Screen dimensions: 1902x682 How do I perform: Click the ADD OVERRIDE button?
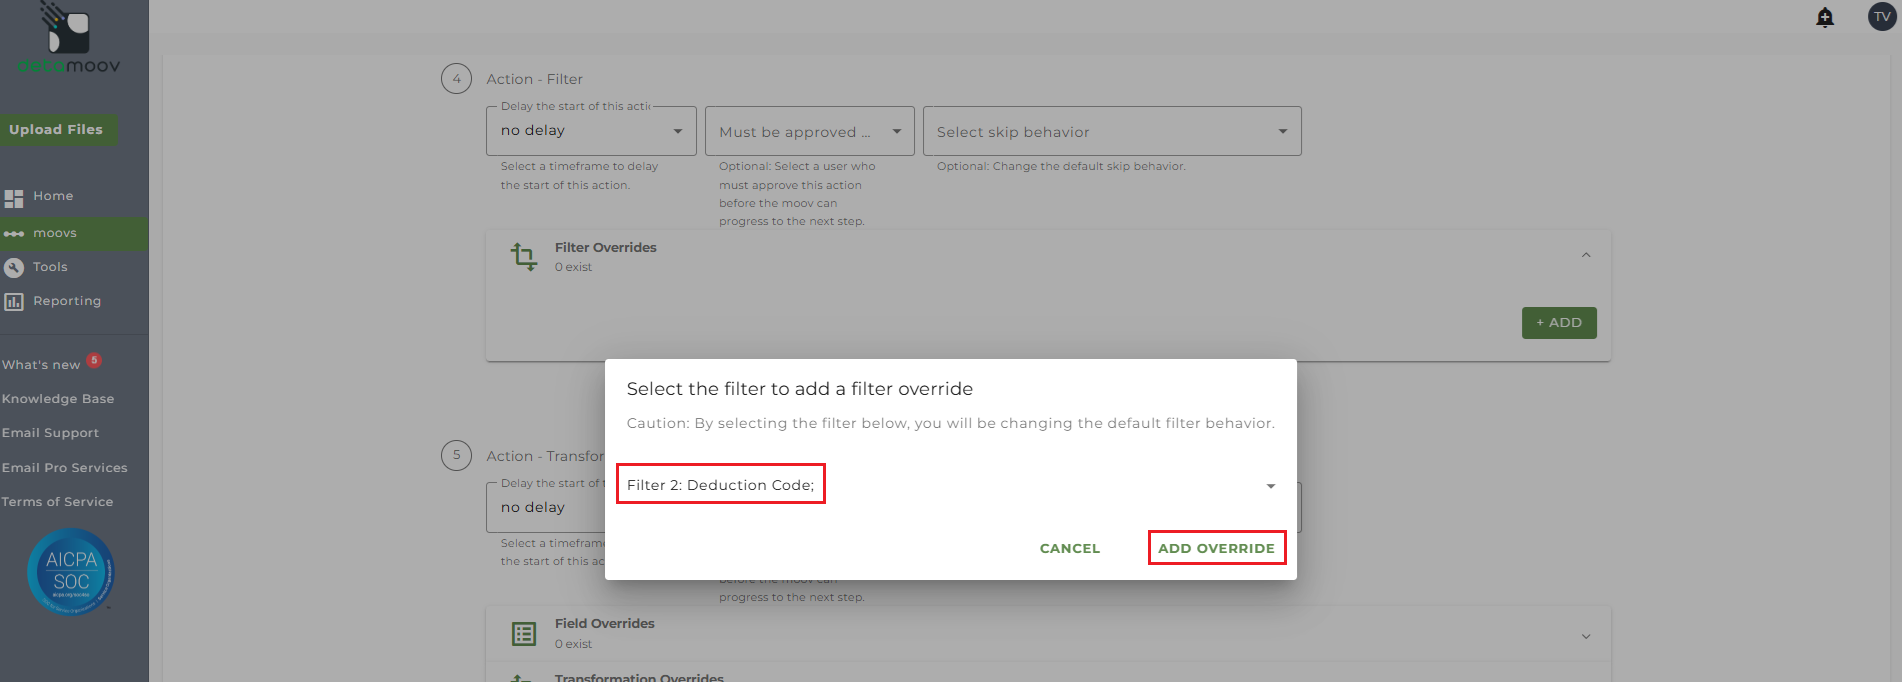1216,548
